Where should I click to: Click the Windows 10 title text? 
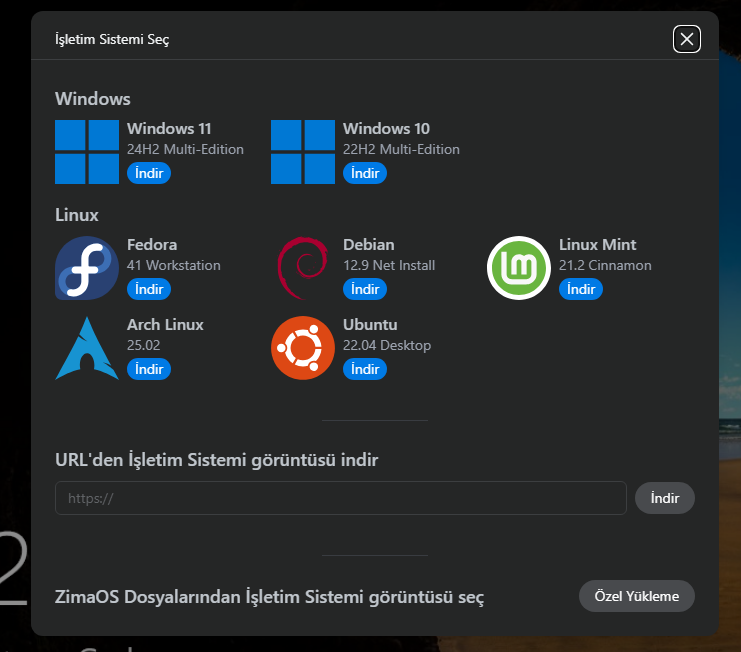point(387,129)
